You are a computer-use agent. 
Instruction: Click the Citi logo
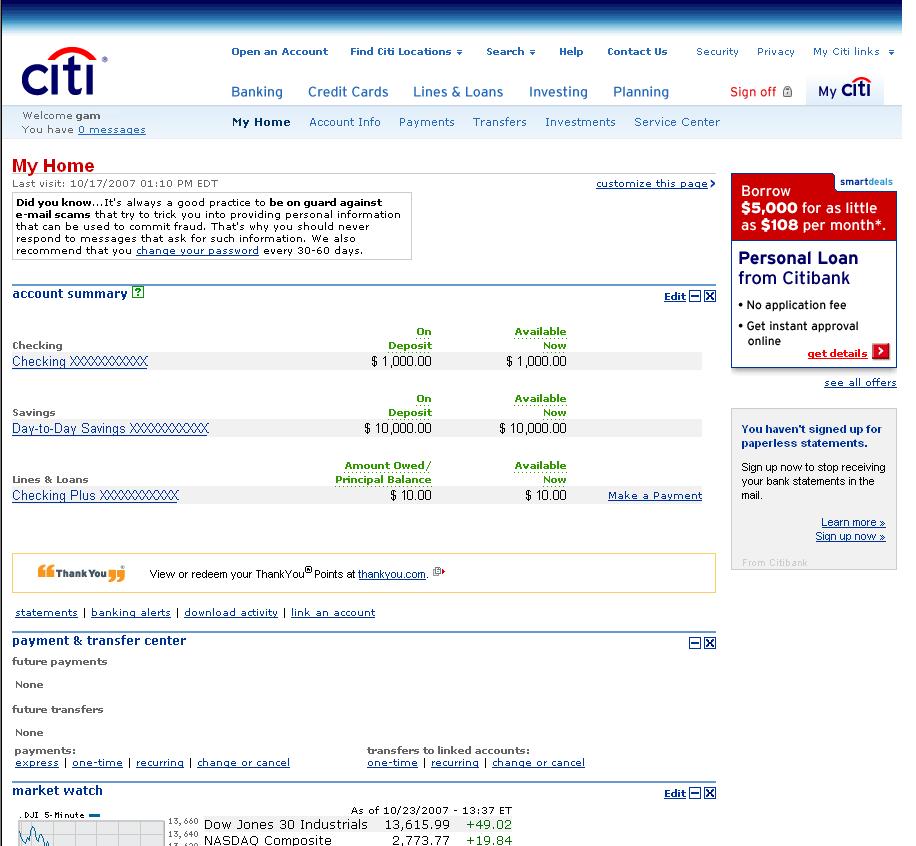pos(63,72)
